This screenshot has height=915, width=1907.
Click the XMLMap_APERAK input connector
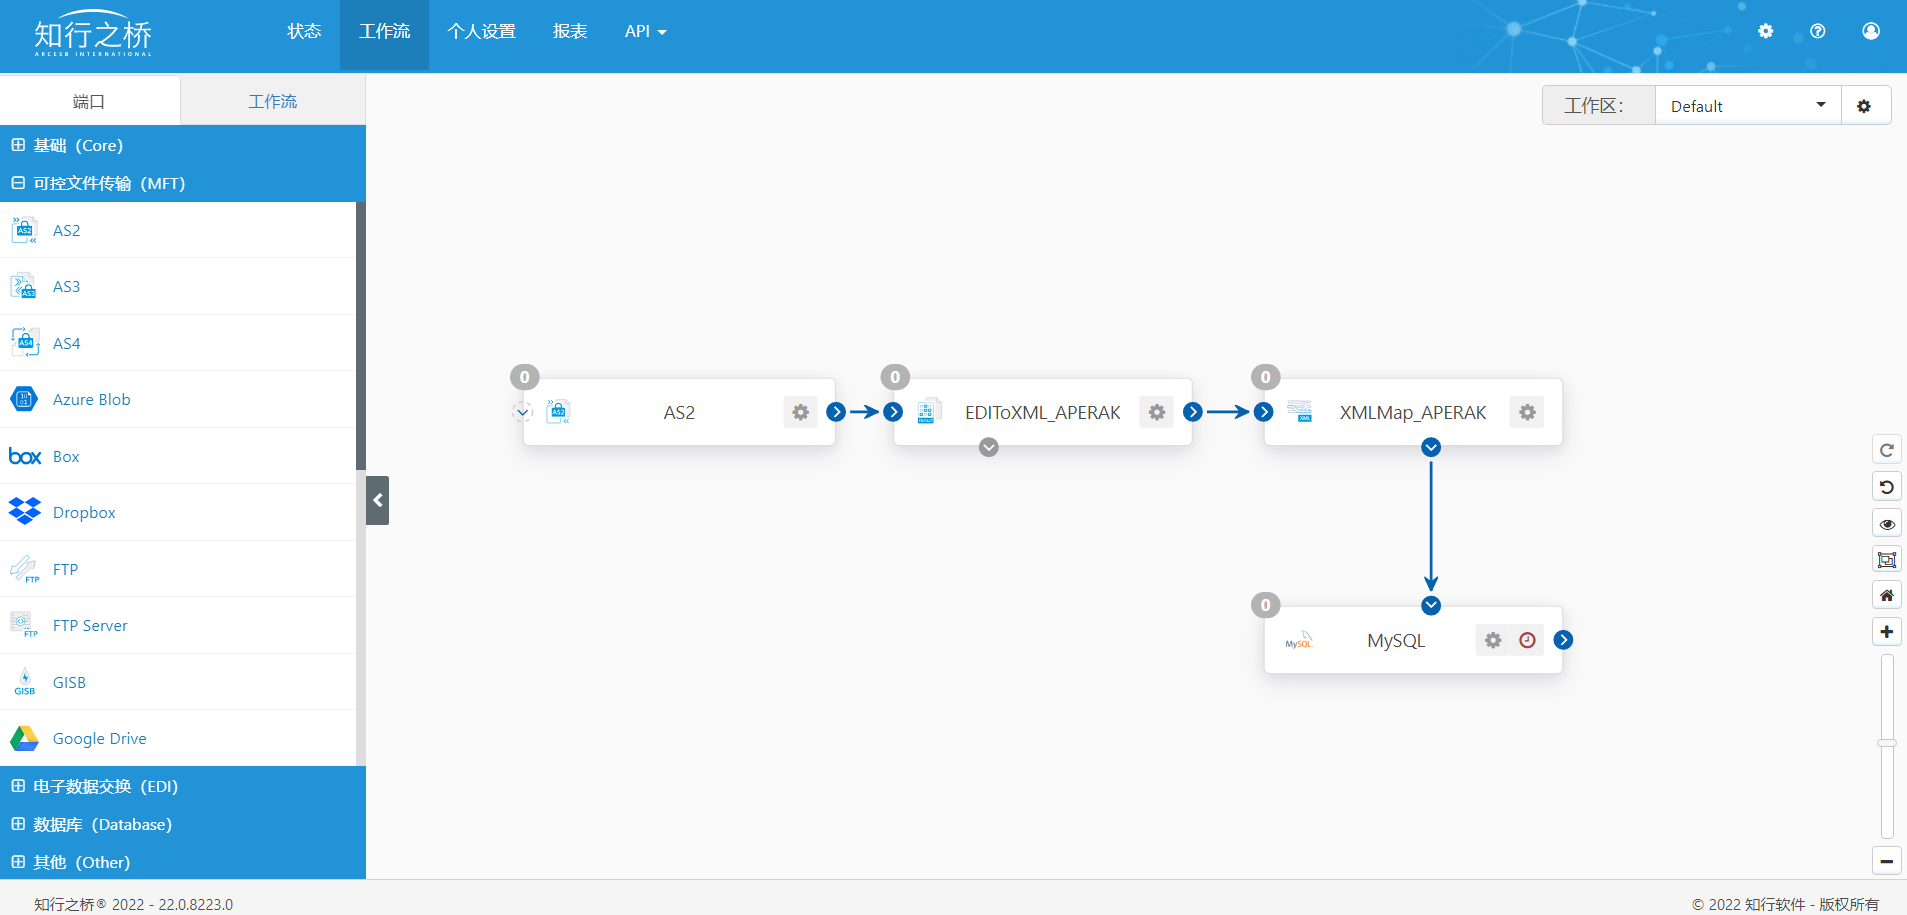click(x=1264, y=412)
